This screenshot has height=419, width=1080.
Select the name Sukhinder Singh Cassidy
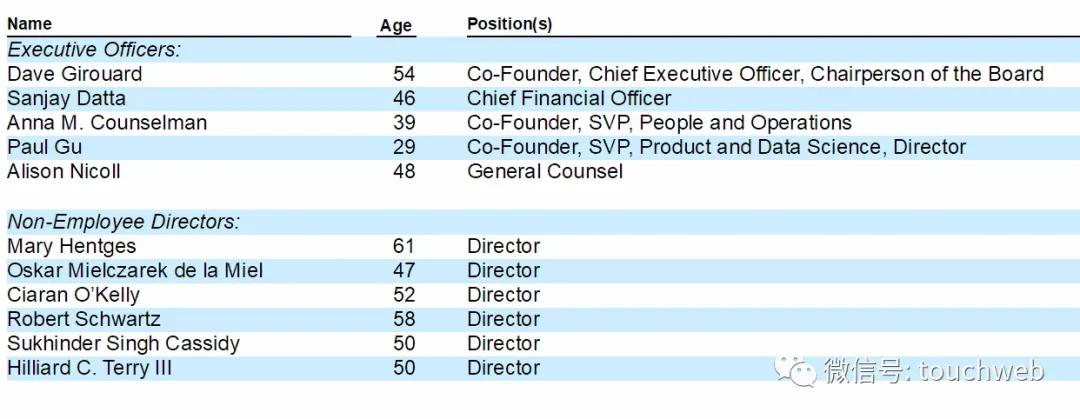pos(123,343)
